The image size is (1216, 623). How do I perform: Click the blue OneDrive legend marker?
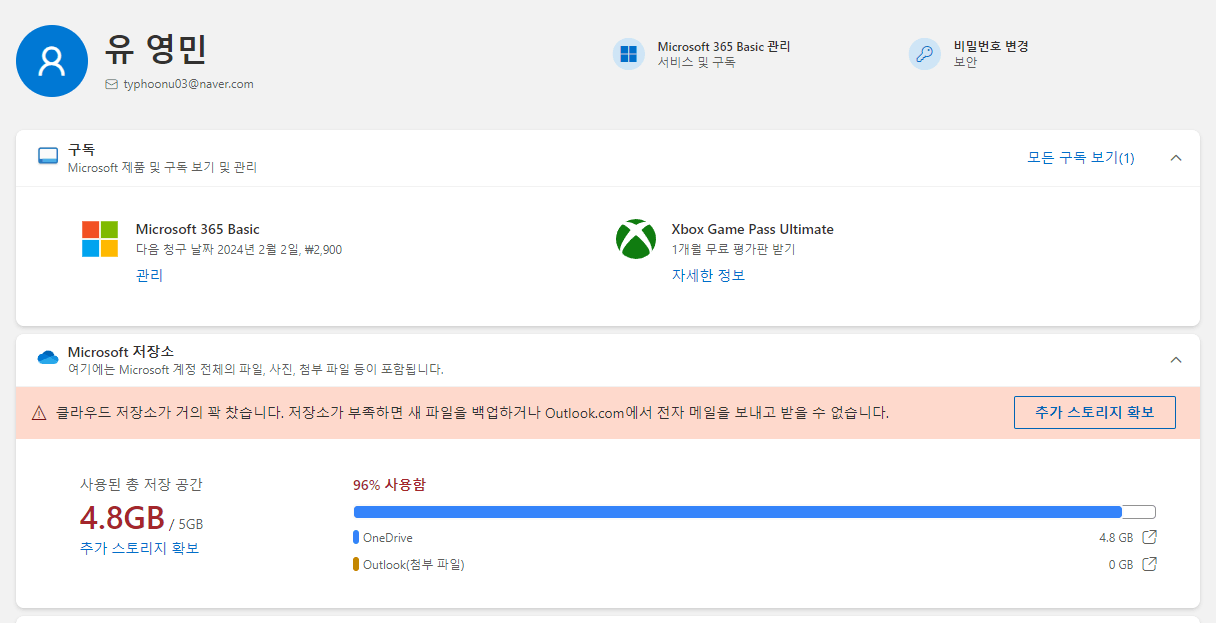pos(356,537)
